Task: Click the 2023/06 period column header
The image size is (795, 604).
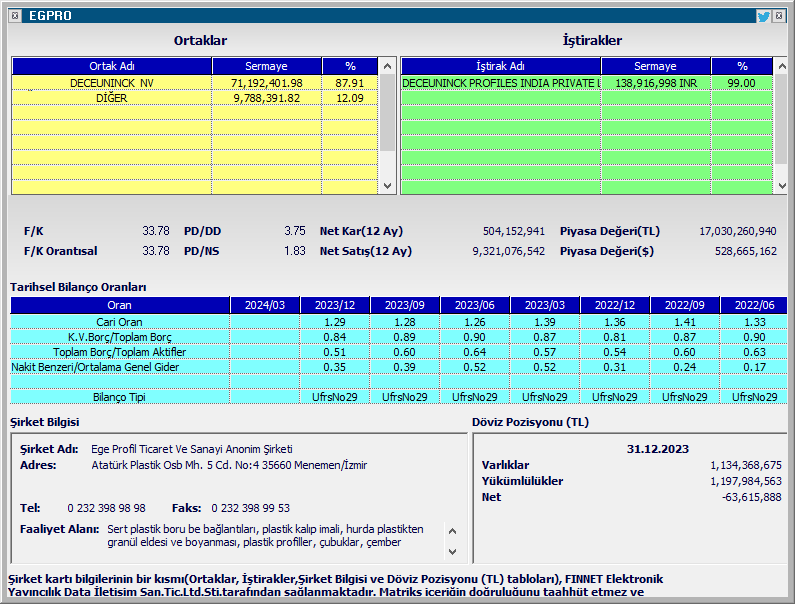Action: (475, 305)
